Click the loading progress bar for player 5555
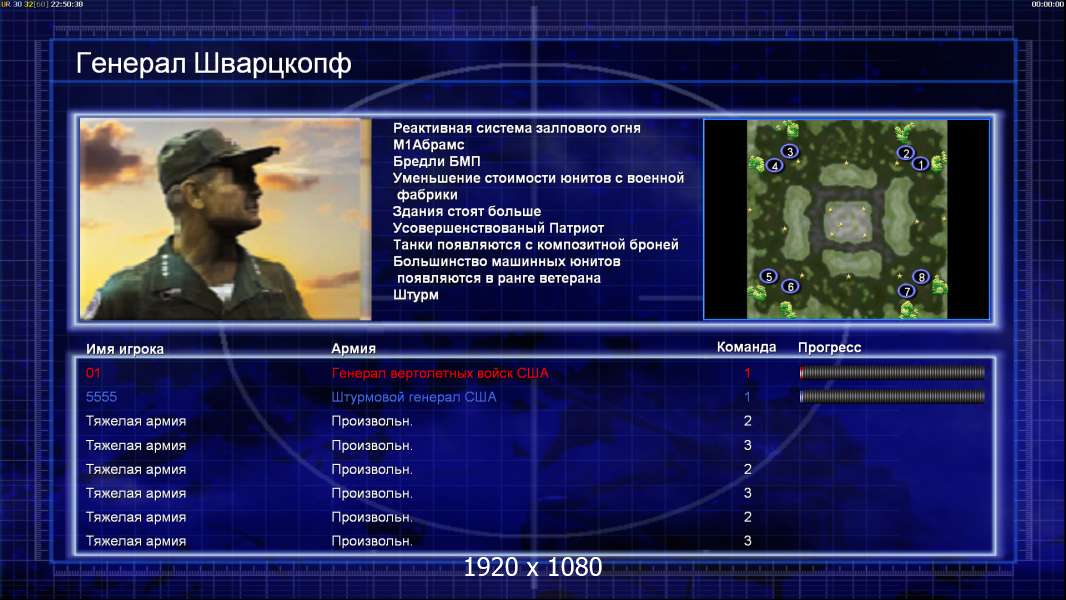 pos(892,396)
